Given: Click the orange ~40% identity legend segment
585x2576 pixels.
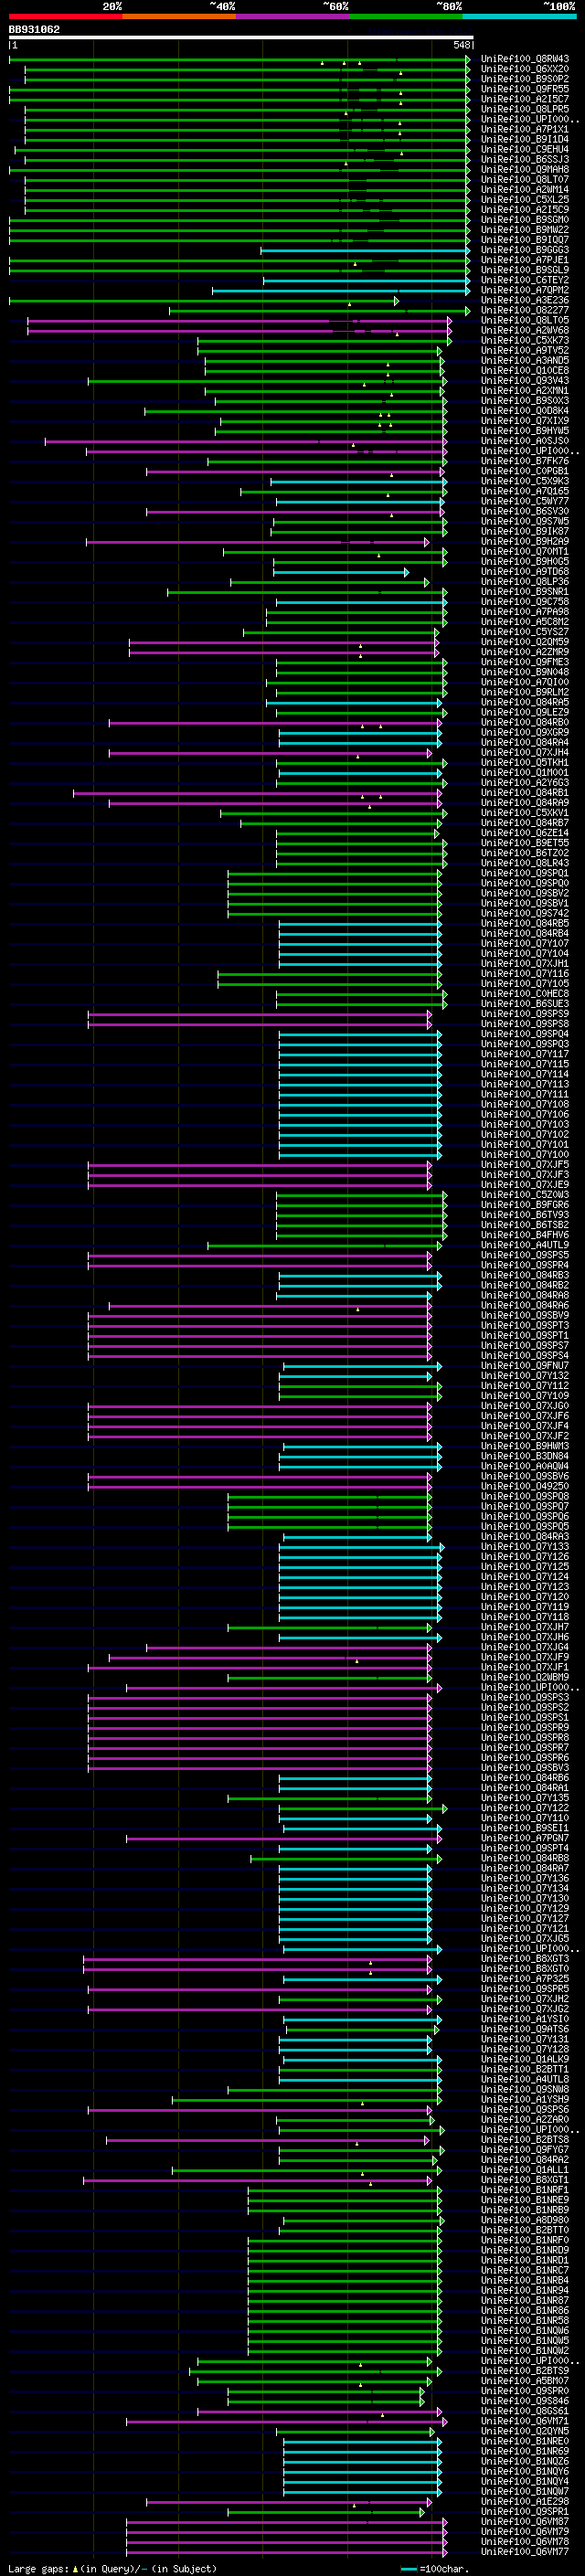Looking at the screenshot, I should click(179, 16).
